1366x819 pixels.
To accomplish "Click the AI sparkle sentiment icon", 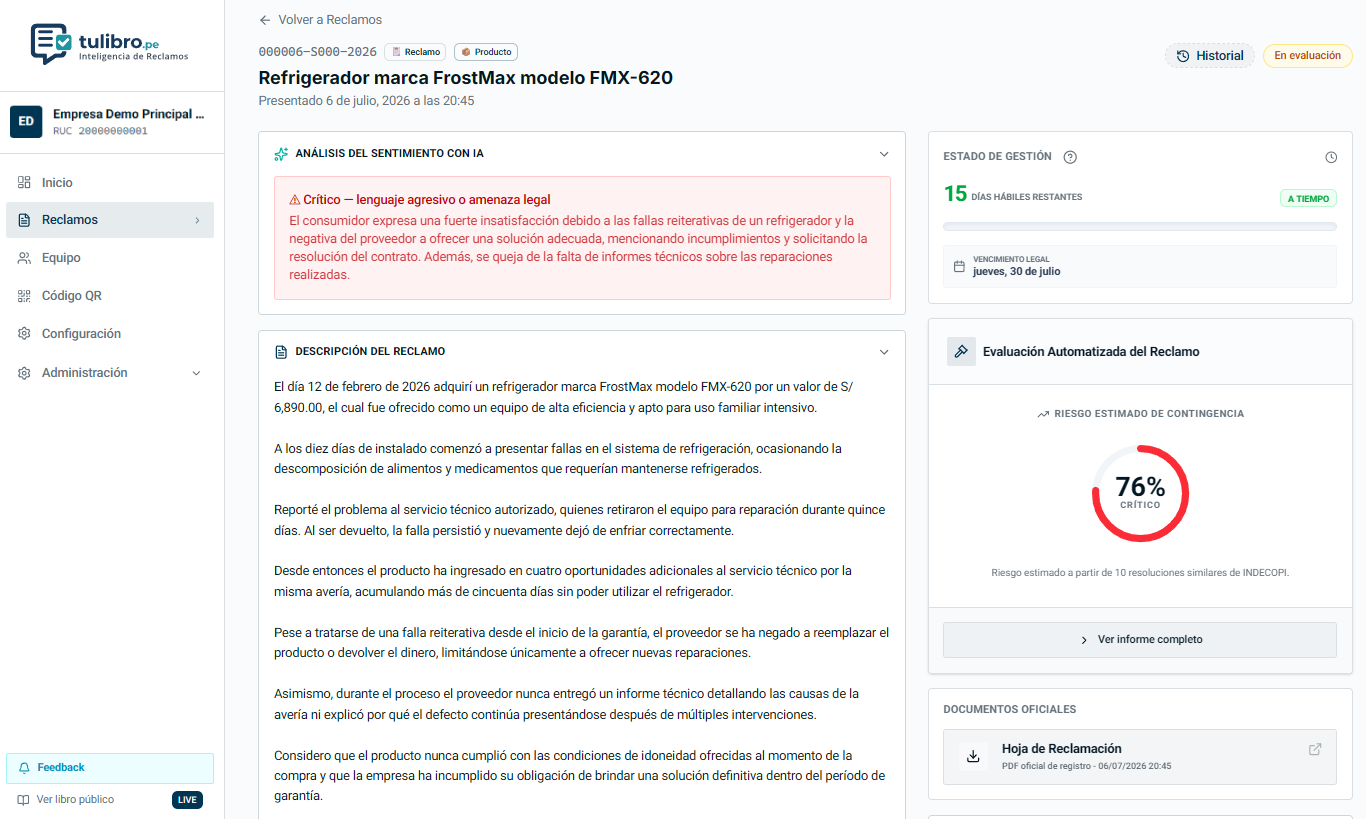I will (281, 154).
